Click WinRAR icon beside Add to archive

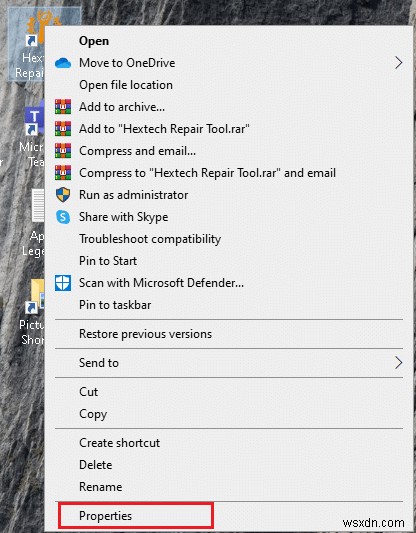pyautogui.click(x=63, y=107)
